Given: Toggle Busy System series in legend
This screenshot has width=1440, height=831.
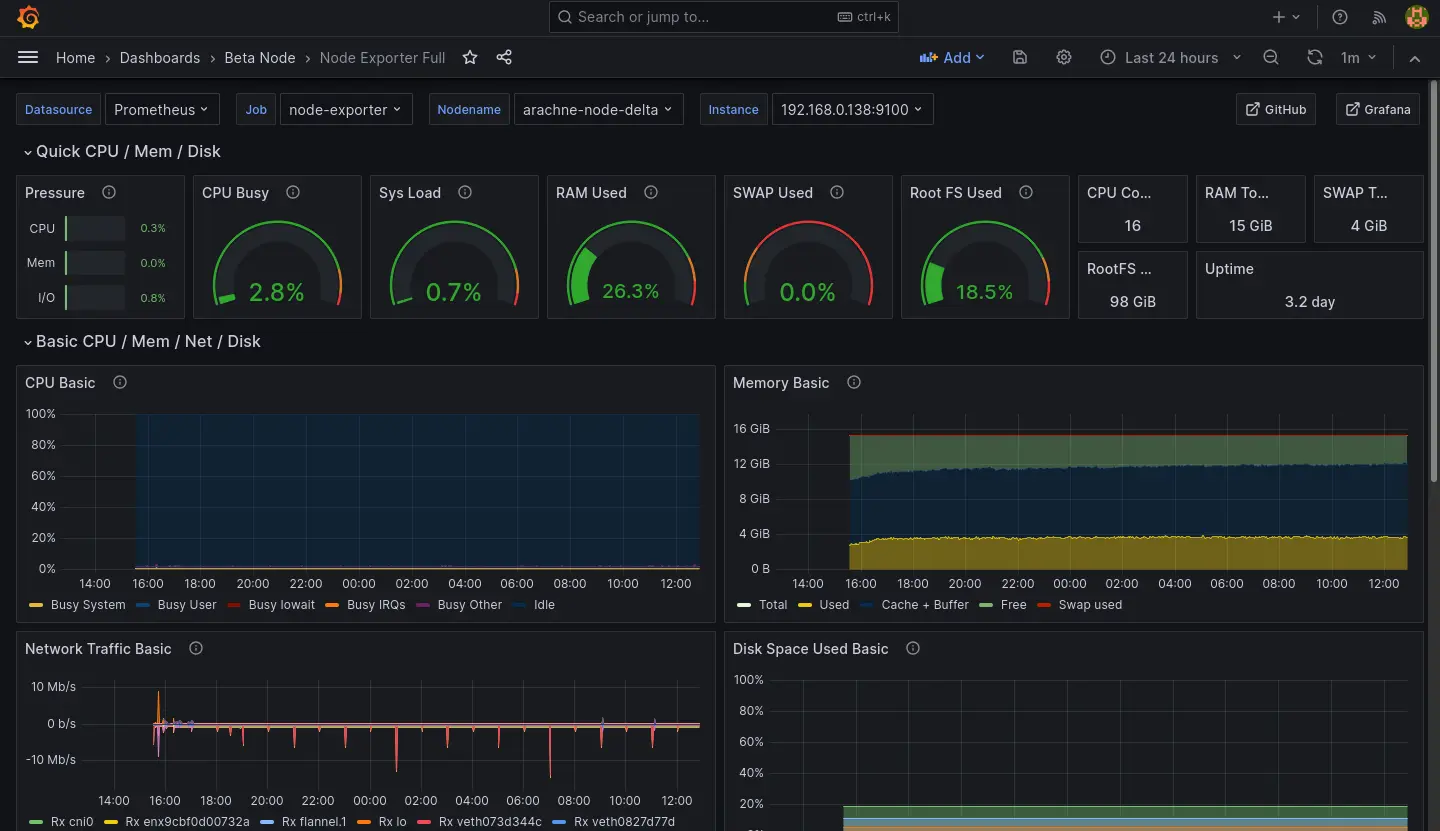Looking at the screenshot, I should click(87, 605).
